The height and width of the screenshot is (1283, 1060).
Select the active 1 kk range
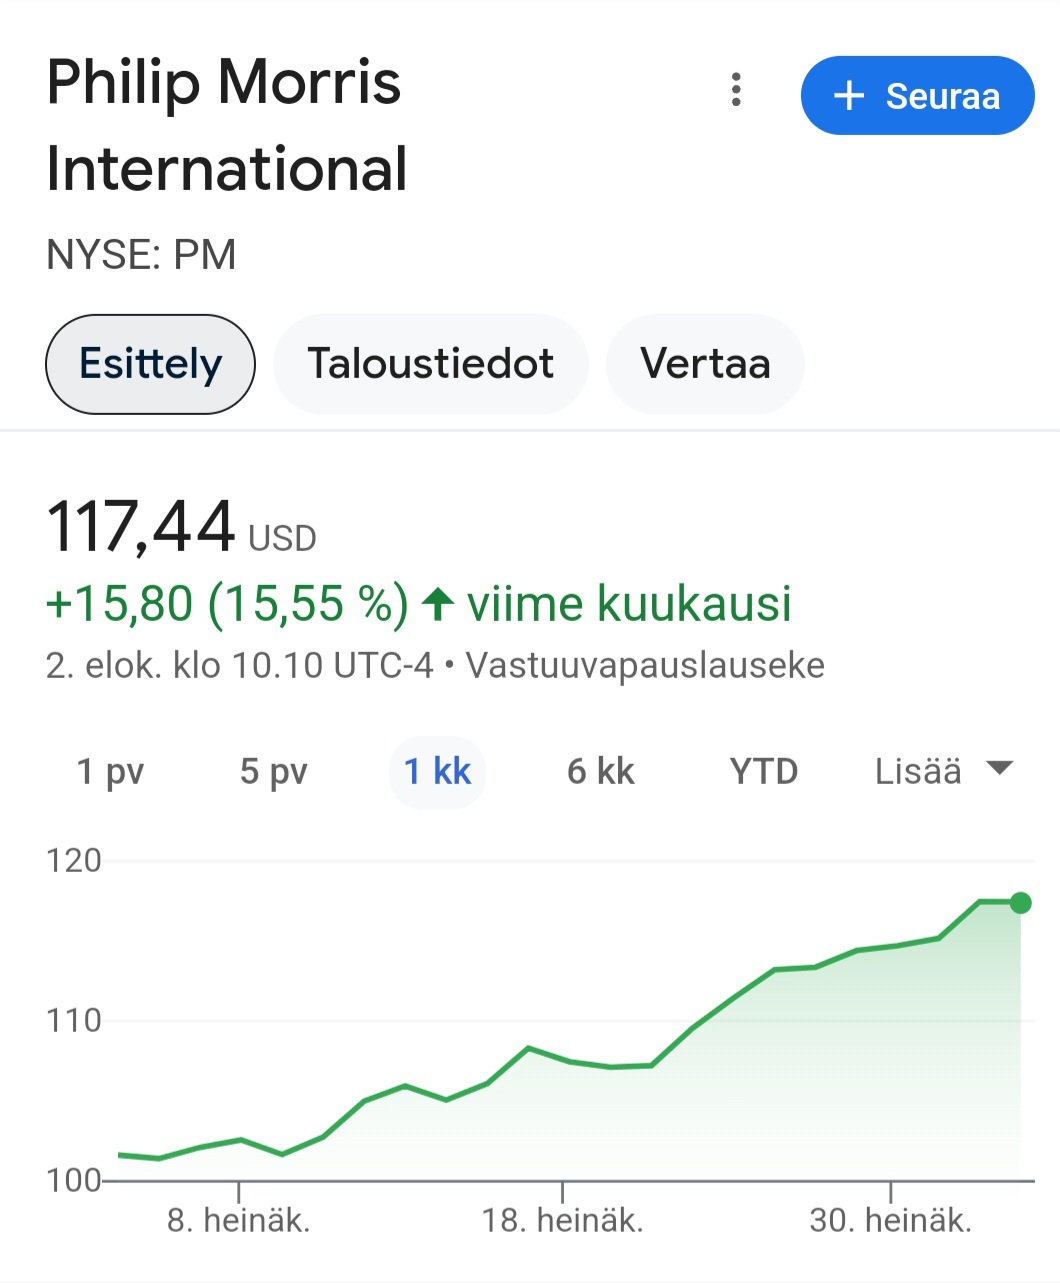click(x=437, y=772)
